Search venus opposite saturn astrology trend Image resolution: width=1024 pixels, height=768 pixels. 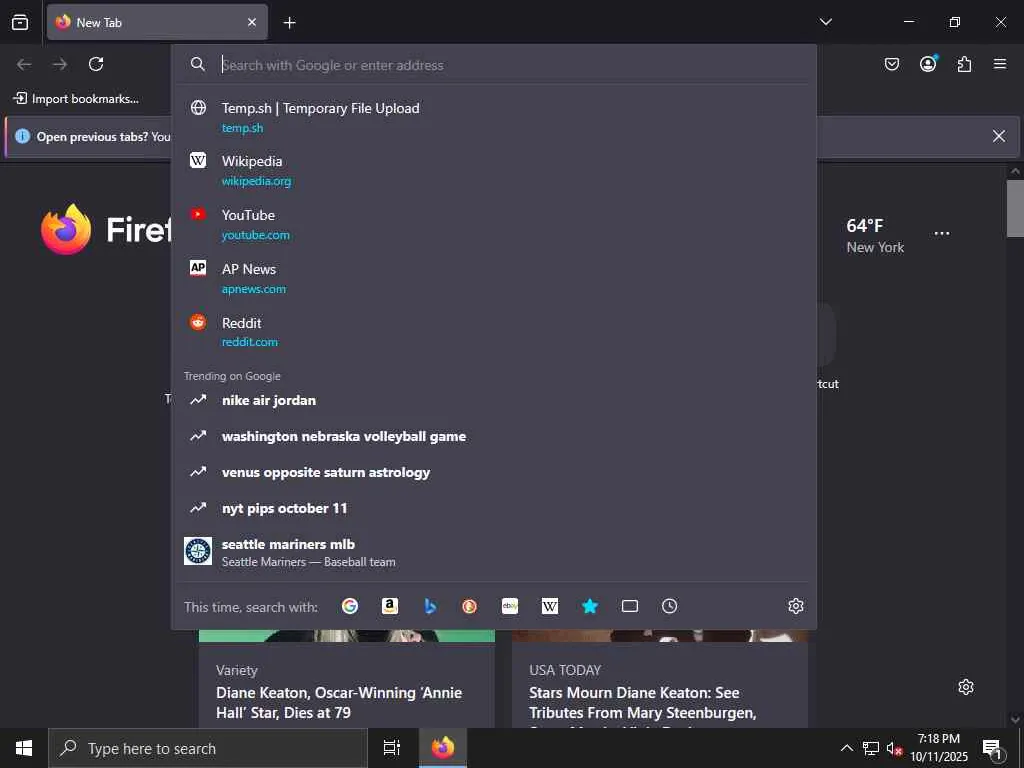click(494, 472)
